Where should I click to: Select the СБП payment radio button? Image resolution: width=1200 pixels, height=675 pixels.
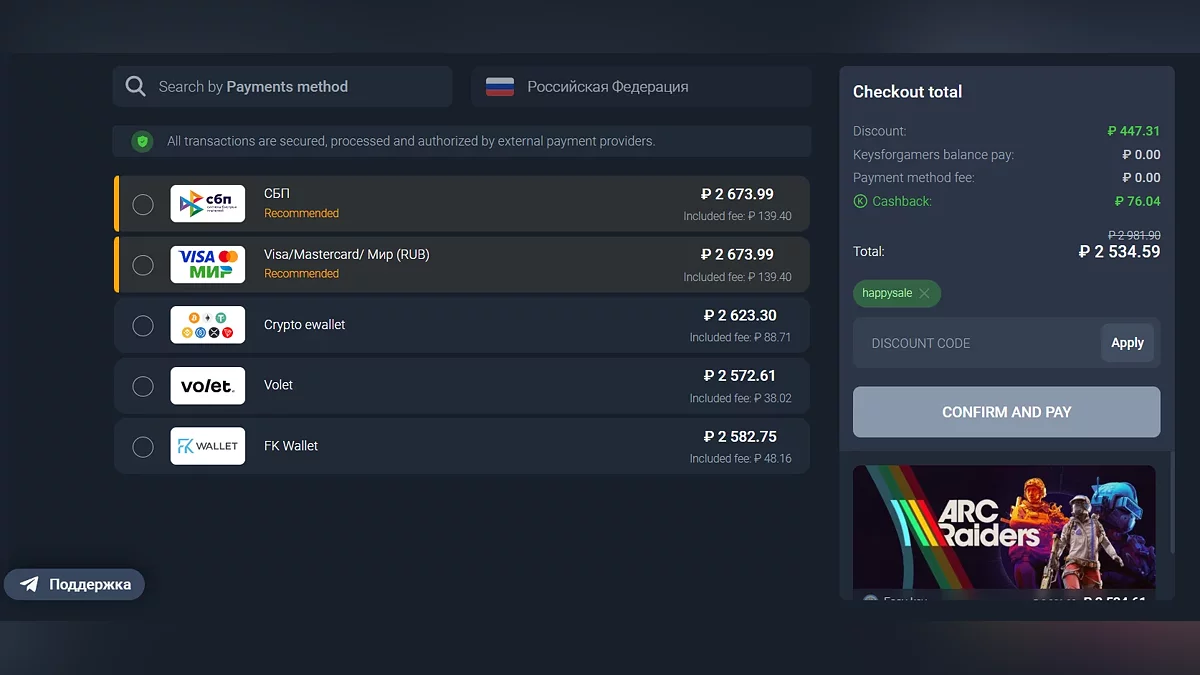(143, 204)
